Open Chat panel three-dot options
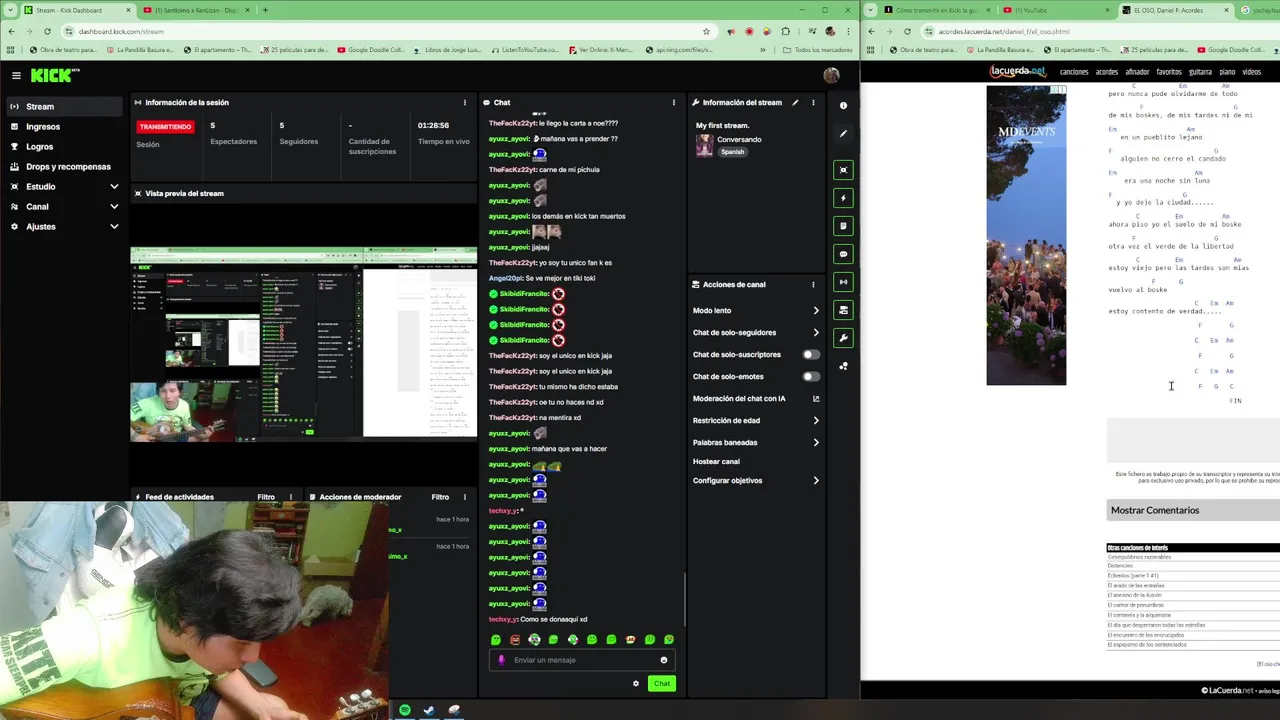This screenshot has height=720, width=1280. click(x=673, y=102)
